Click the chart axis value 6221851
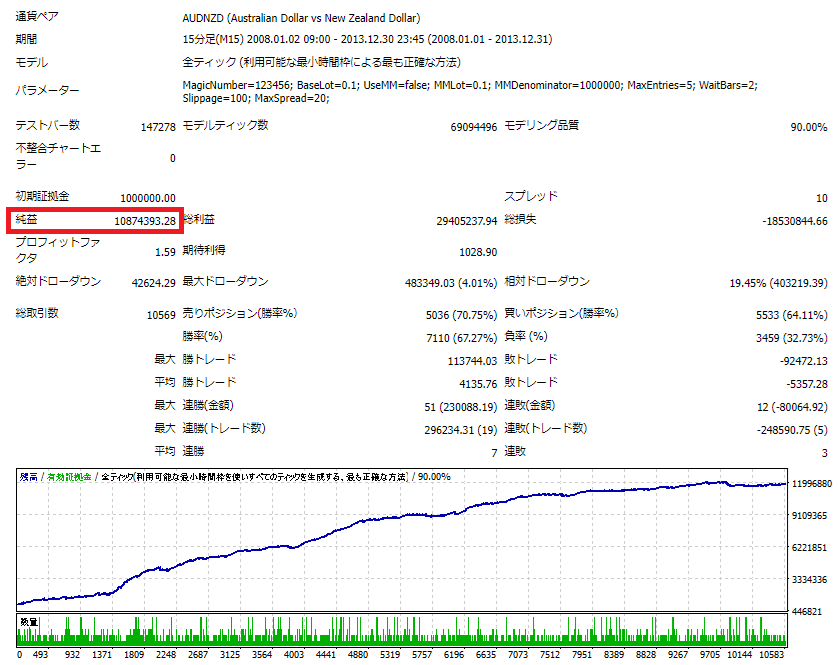The width and height of the screenshot is (839, 665). point(809,548)
